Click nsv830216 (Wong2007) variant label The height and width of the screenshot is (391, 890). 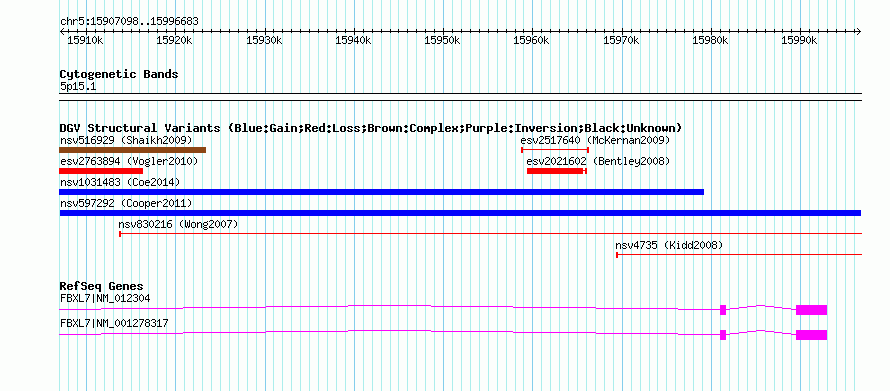[178, 224]
